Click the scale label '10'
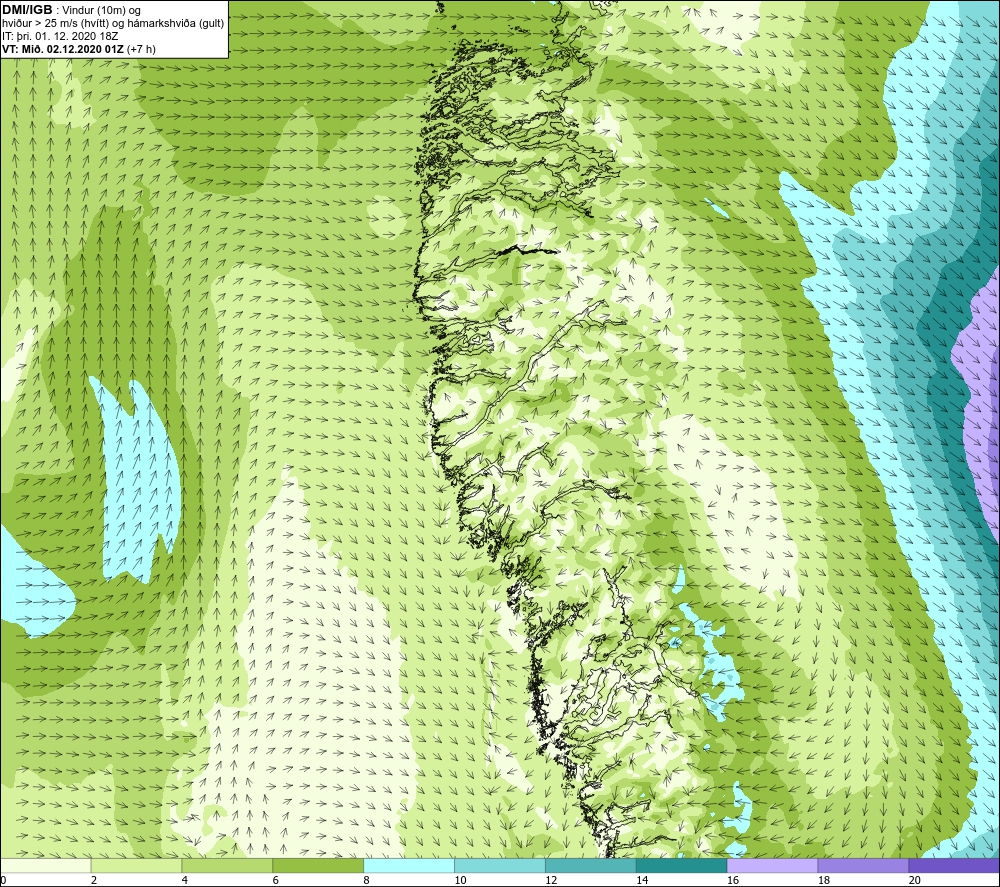Image resolution: width=1000 pixels, height=887 pixels. pyautogui.click(x=460, y=880)
